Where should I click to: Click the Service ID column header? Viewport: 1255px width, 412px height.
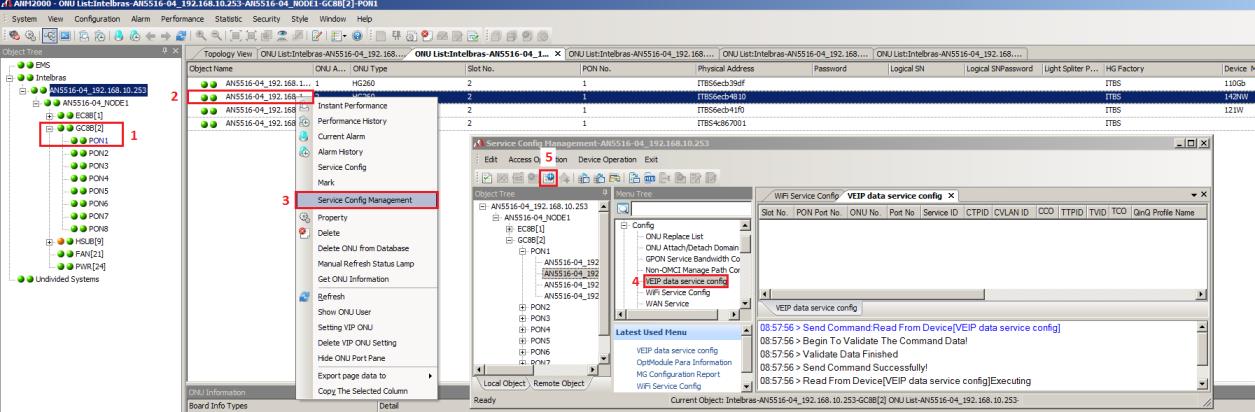tap(942, 212)
